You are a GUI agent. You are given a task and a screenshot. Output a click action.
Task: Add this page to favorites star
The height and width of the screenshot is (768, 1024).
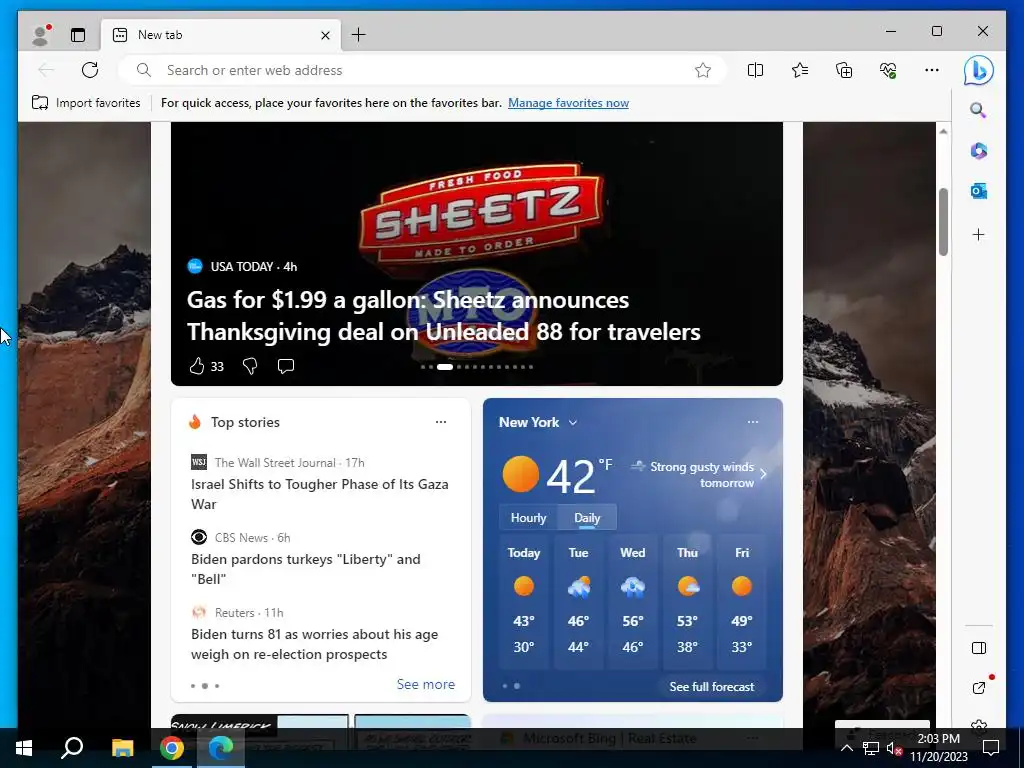click(703, 70)
